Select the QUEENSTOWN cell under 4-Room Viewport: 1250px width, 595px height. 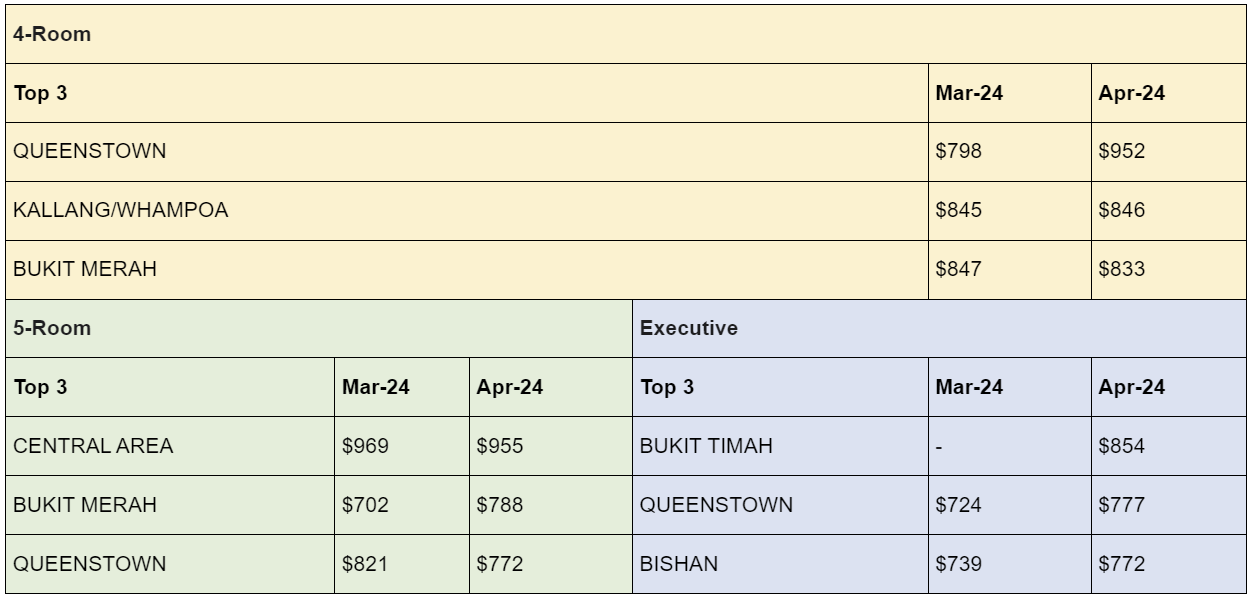coord(467,152)
